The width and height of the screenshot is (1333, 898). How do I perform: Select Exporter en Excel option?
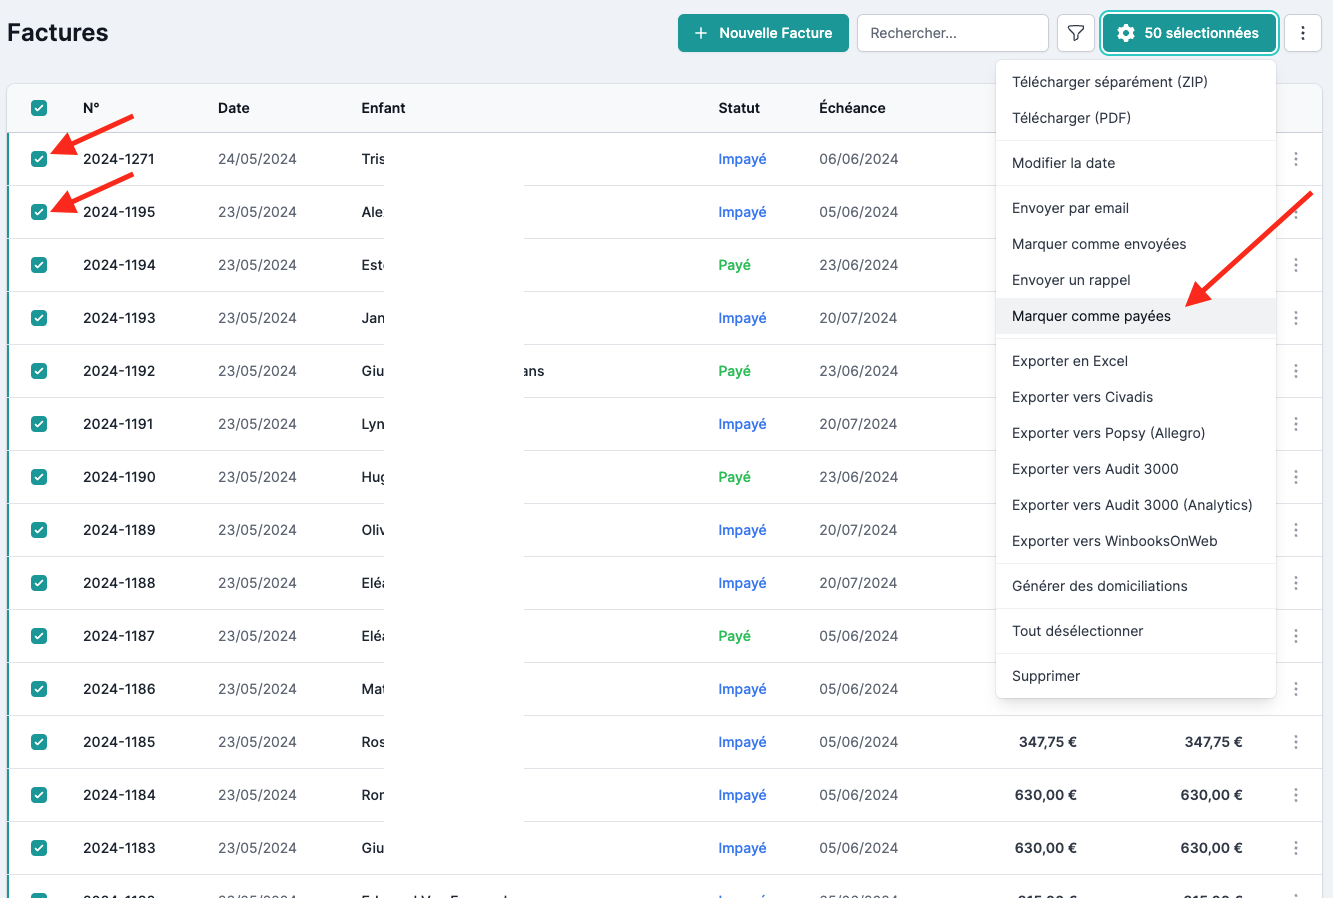tap(1069, 361)
